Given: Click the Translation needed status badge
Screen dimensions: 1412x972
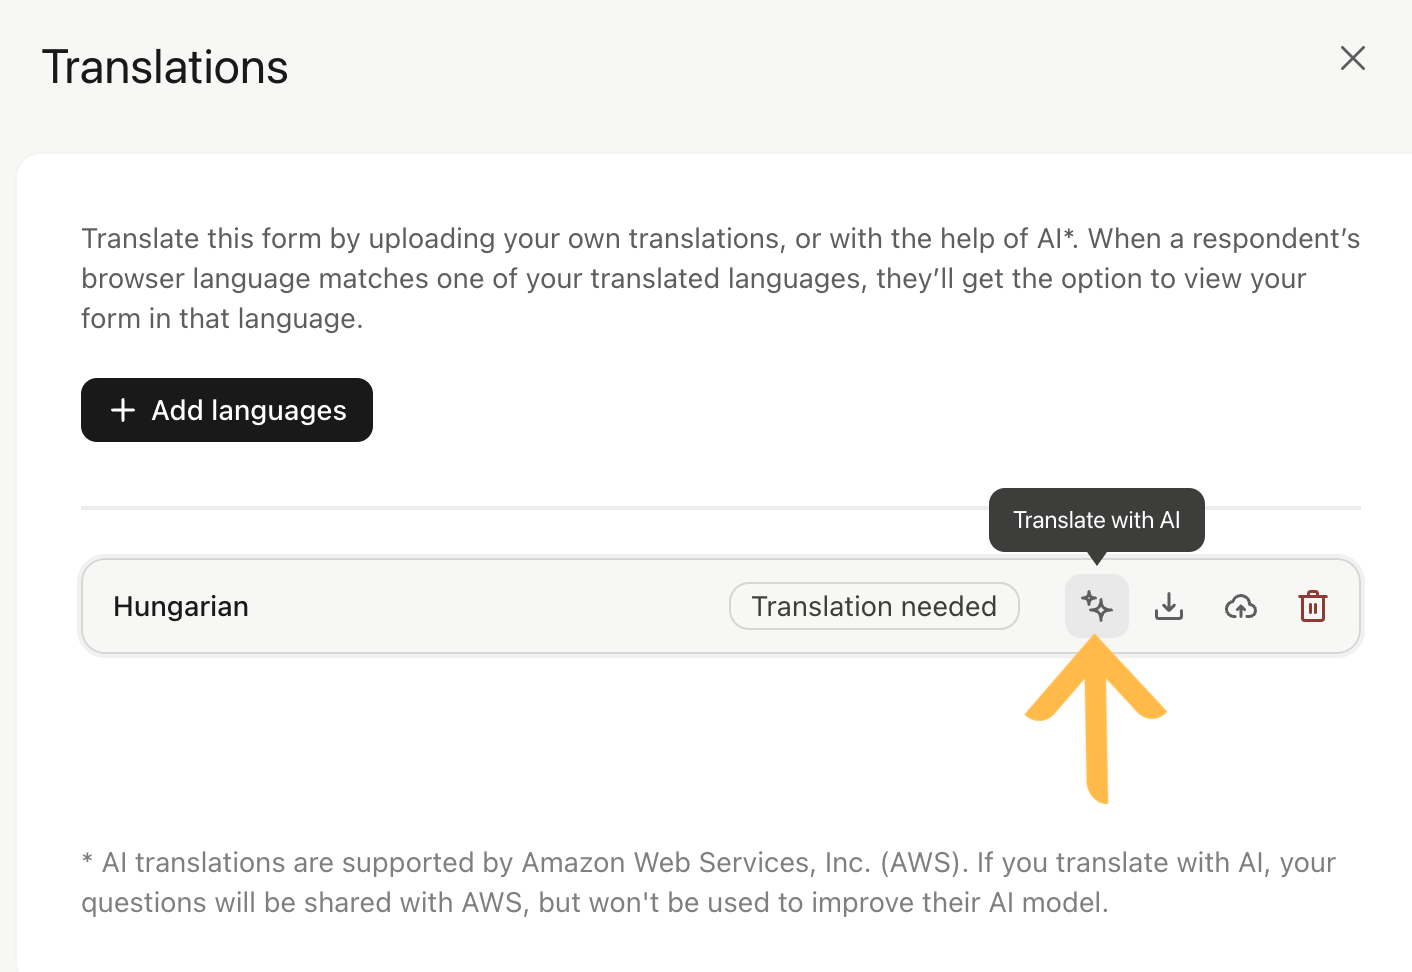Looking at the screenshot, I should tap(874, 606).
